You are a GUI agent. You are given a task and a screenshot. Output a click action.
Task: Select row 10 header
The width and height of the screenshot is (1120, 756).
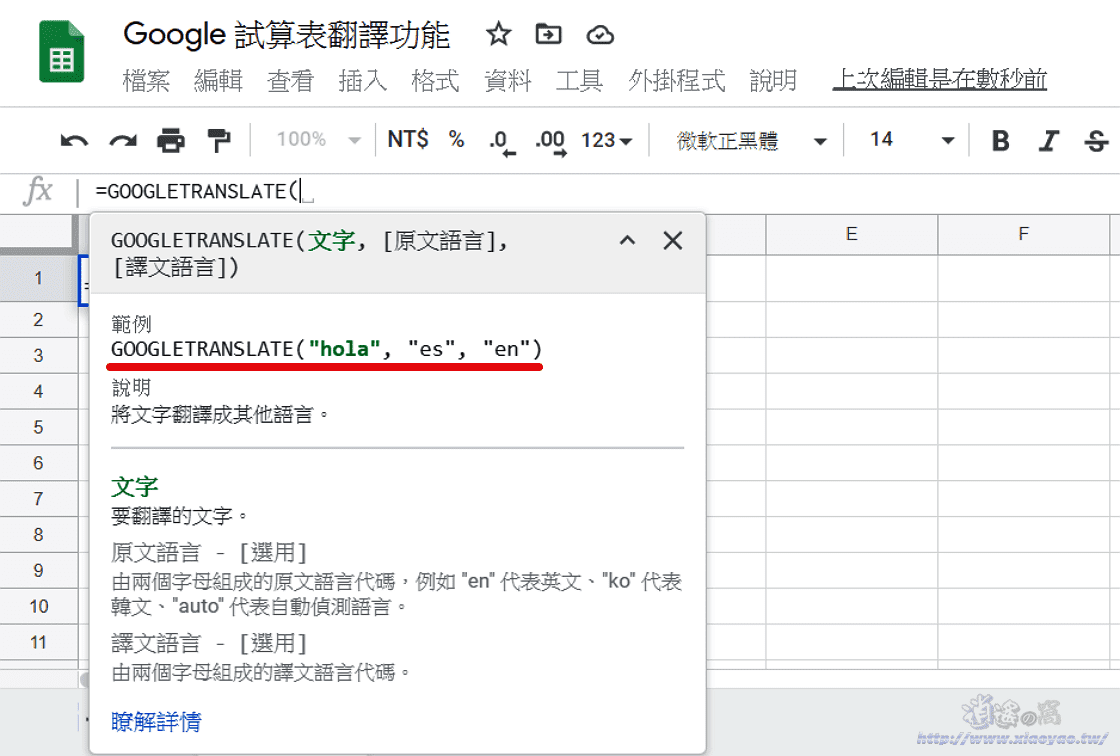point(39,606)
